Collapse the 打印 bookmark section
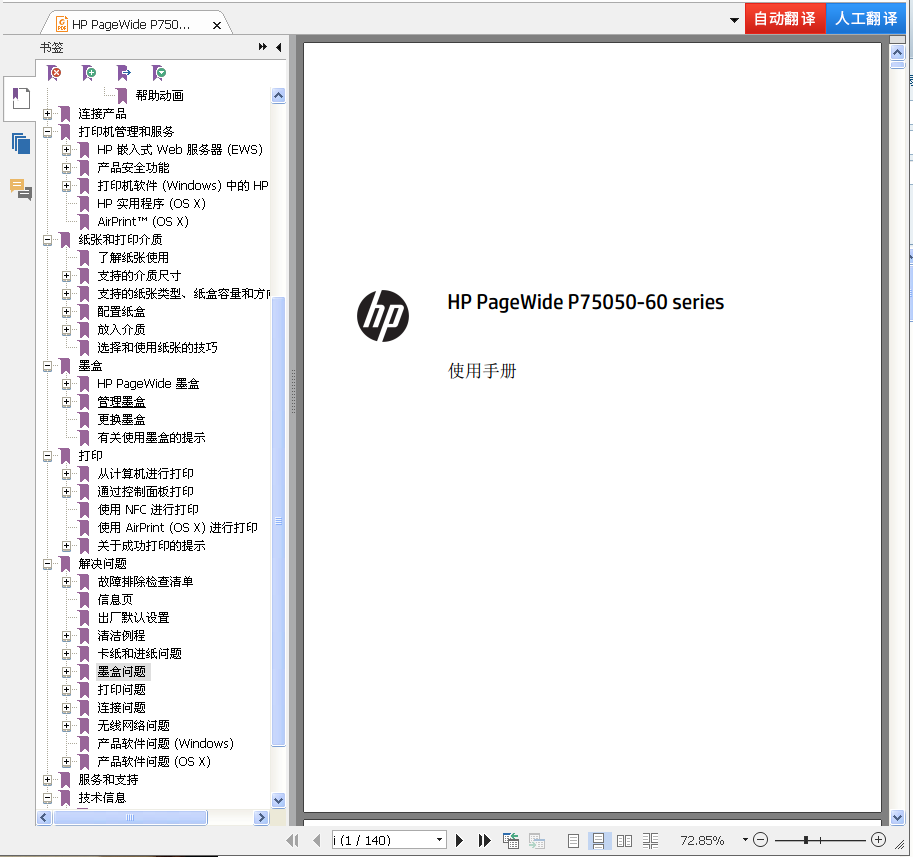The height and width of the screenshot is (857, 913). (x=48, y=456)
